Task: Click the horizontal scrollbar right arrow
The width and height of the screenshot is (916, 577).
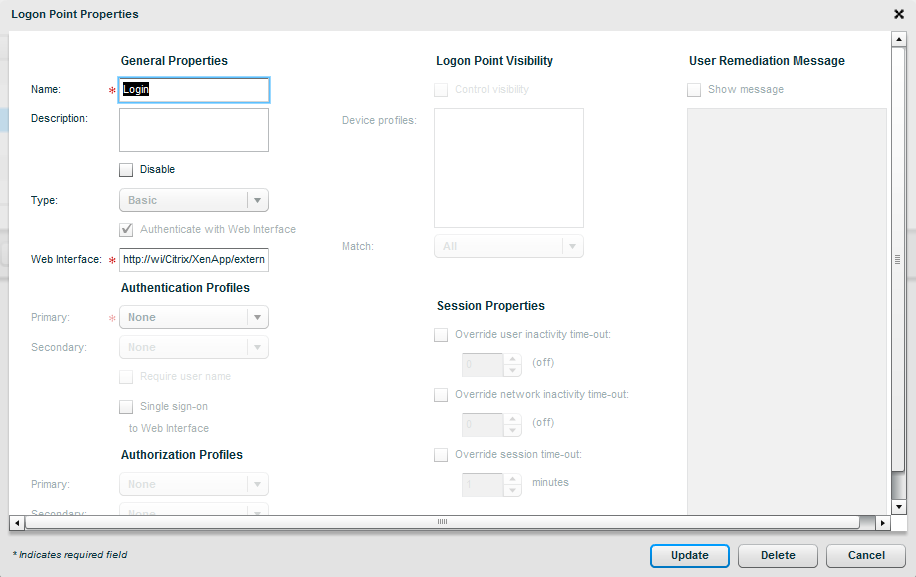Action: click(883, 523)
